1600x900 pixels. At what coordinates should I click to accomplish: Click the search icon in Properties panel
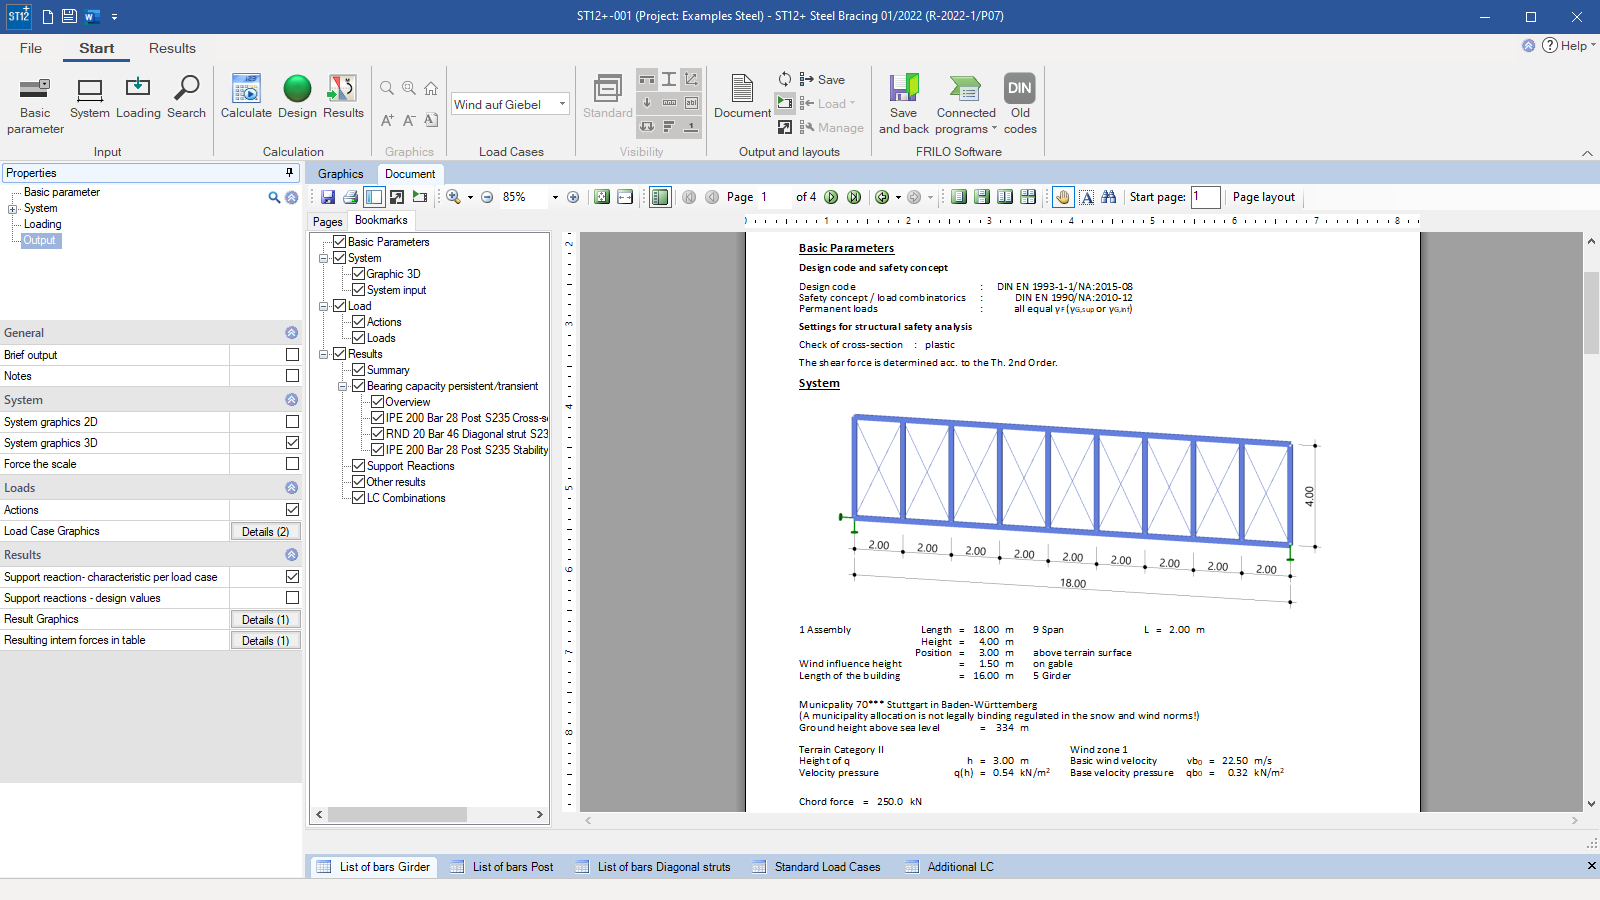coord(274,198)
